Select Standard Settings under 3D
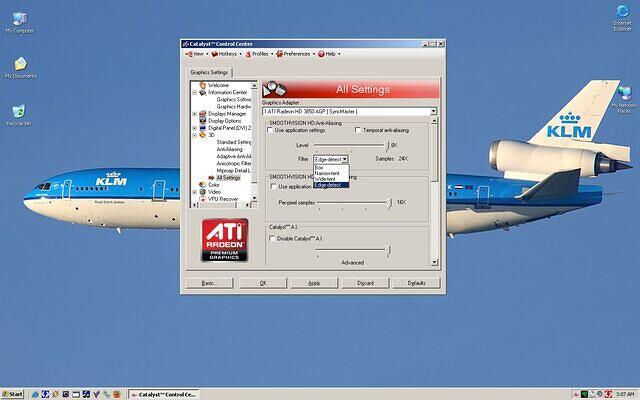The width and height of the screenshot is (640, 400). tap(233, 142)
